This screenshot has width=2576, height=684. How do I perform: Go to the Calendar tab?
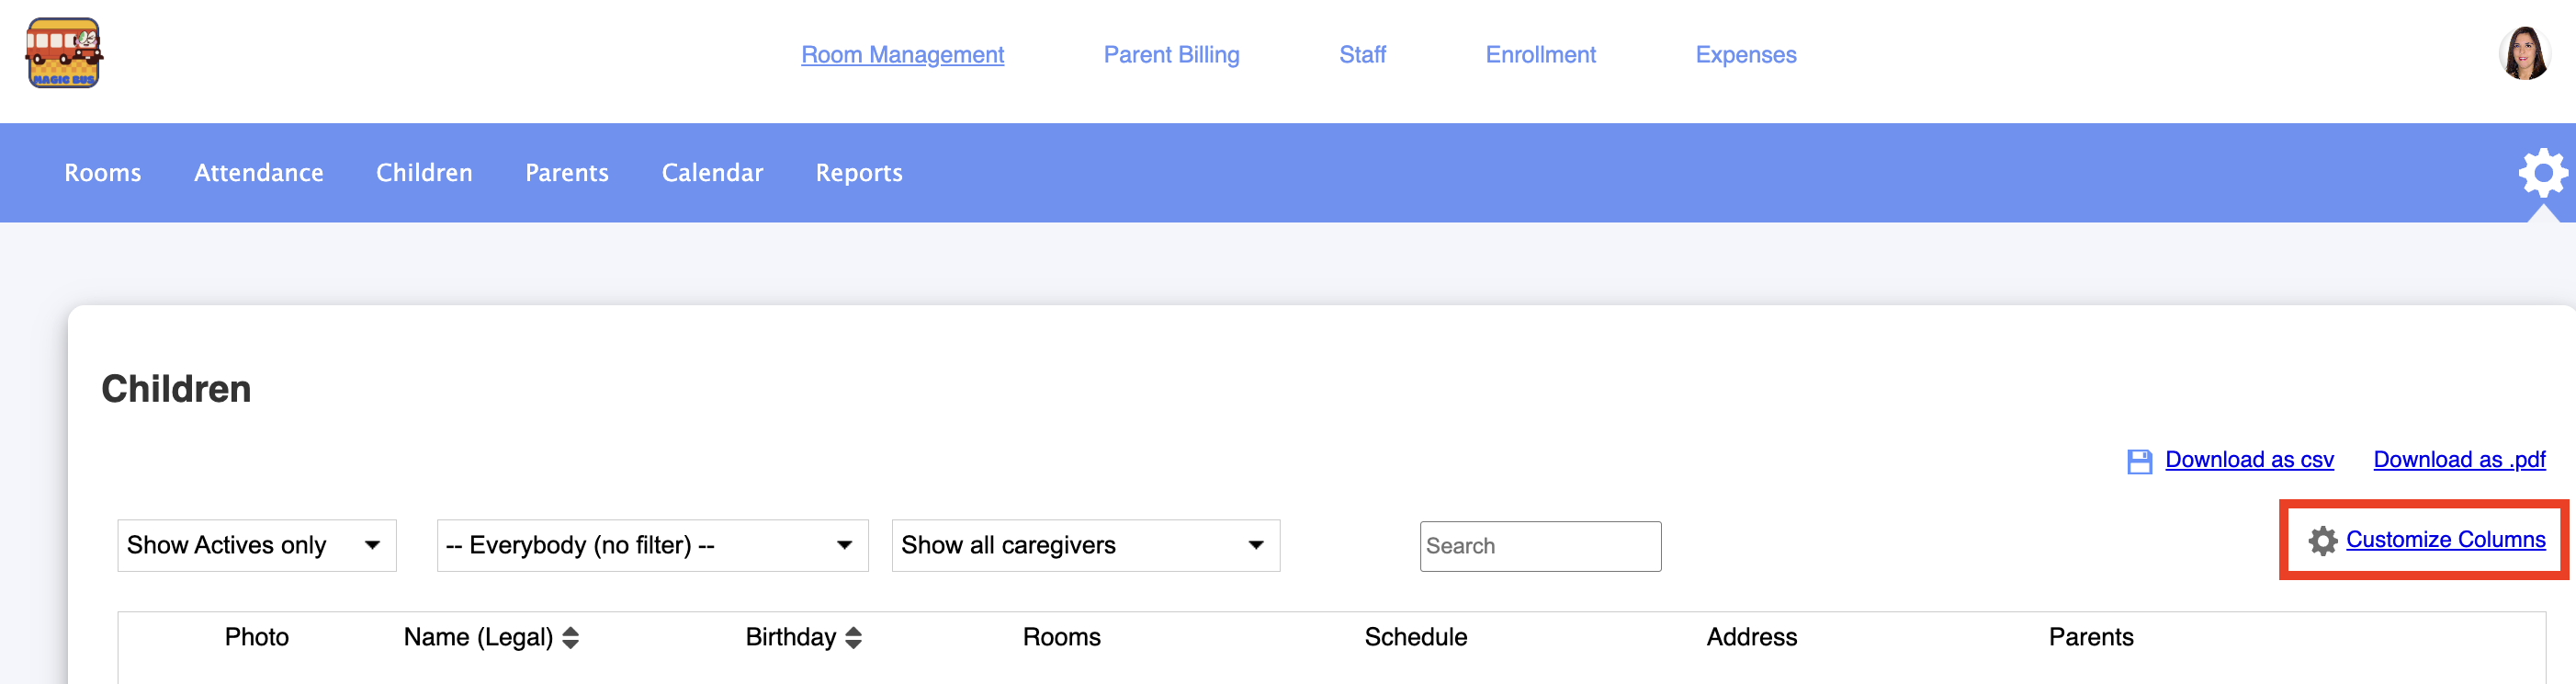coord(712,173)
